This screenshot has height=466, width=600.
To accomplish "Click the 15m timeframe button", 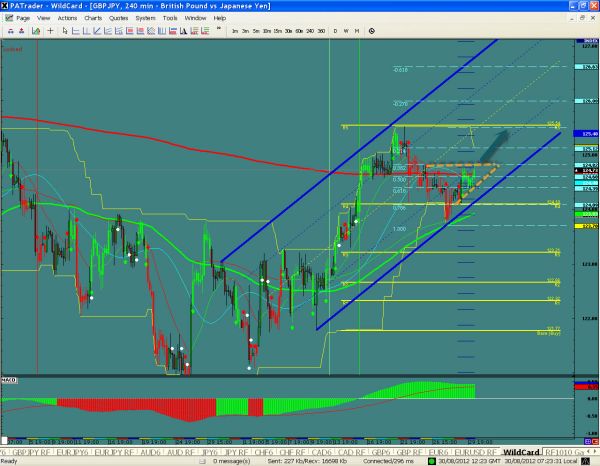I will pos(277,32).
